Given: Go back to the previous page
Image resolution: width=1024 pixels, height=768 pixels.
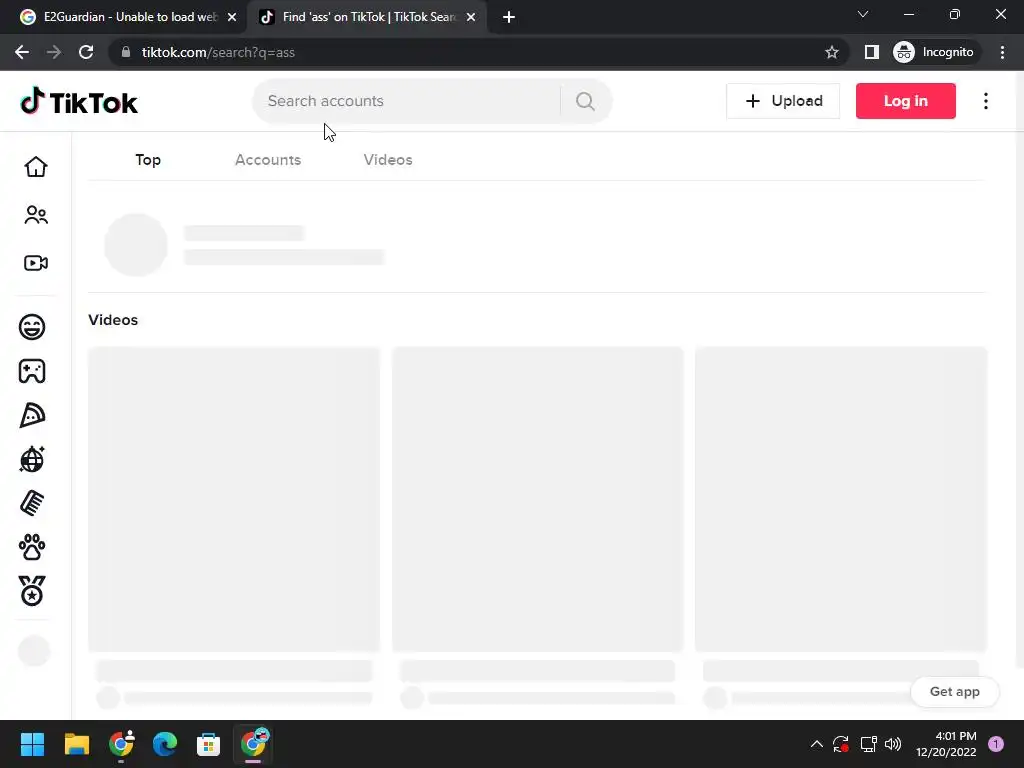Looking at the screenshot, I should 22,52.
